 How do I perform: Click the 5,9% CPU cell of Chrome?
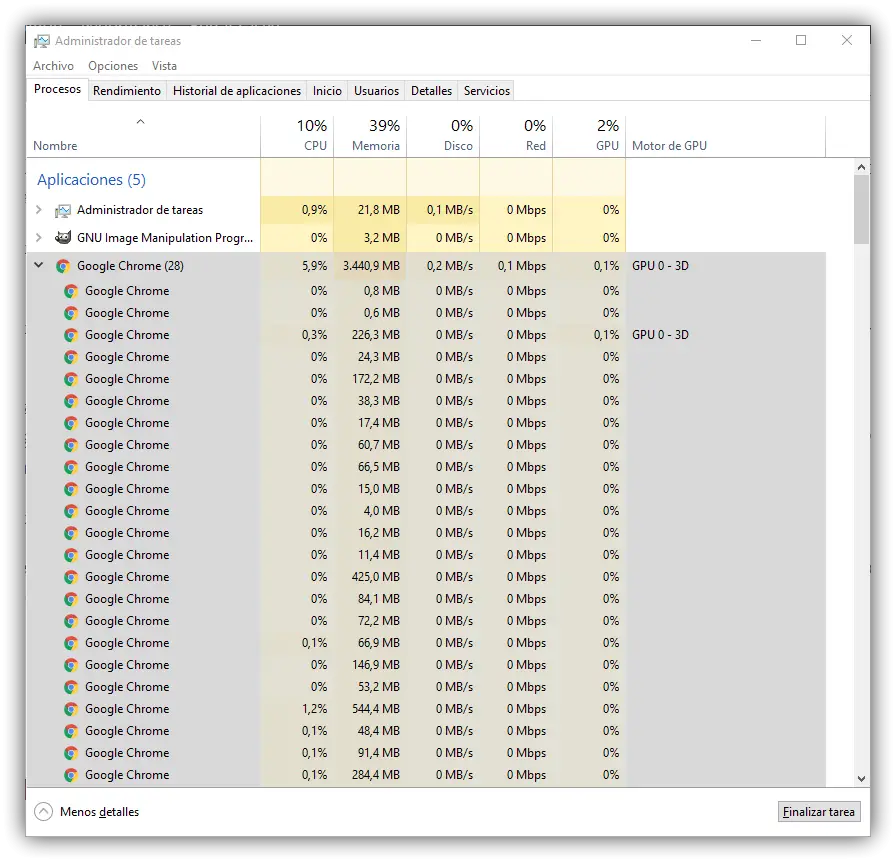[x=297, y=266]
